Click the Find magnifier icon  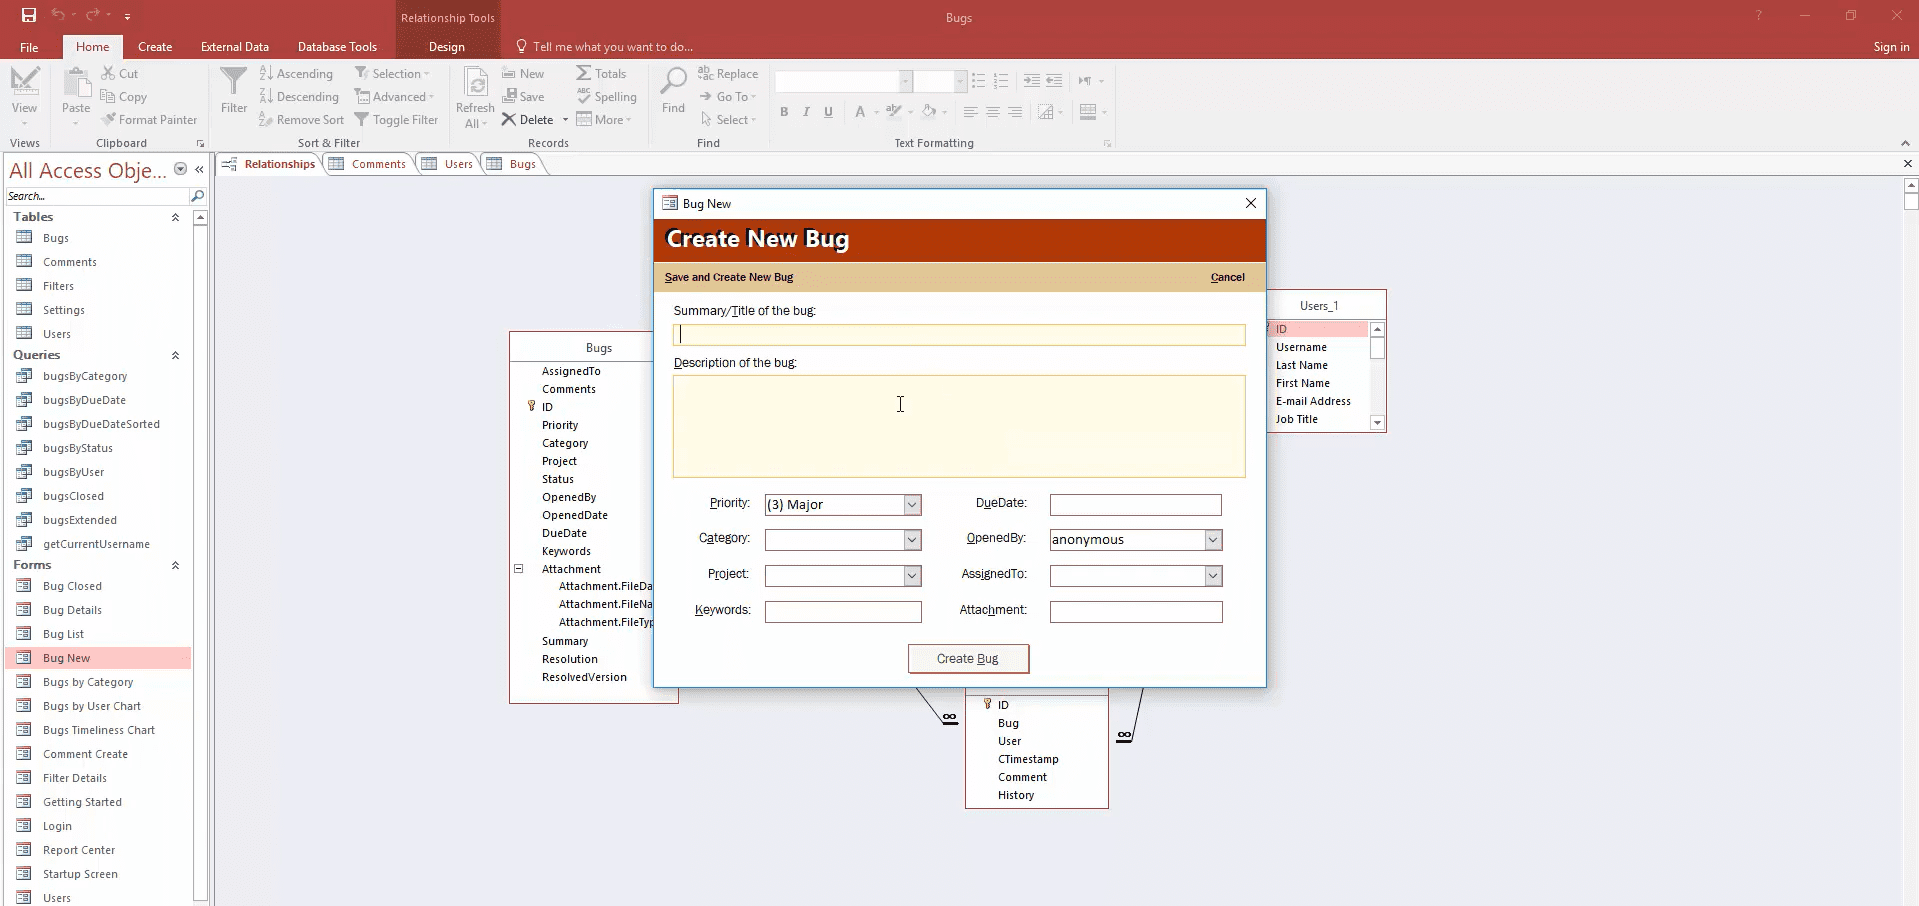[x=673, y=82]
